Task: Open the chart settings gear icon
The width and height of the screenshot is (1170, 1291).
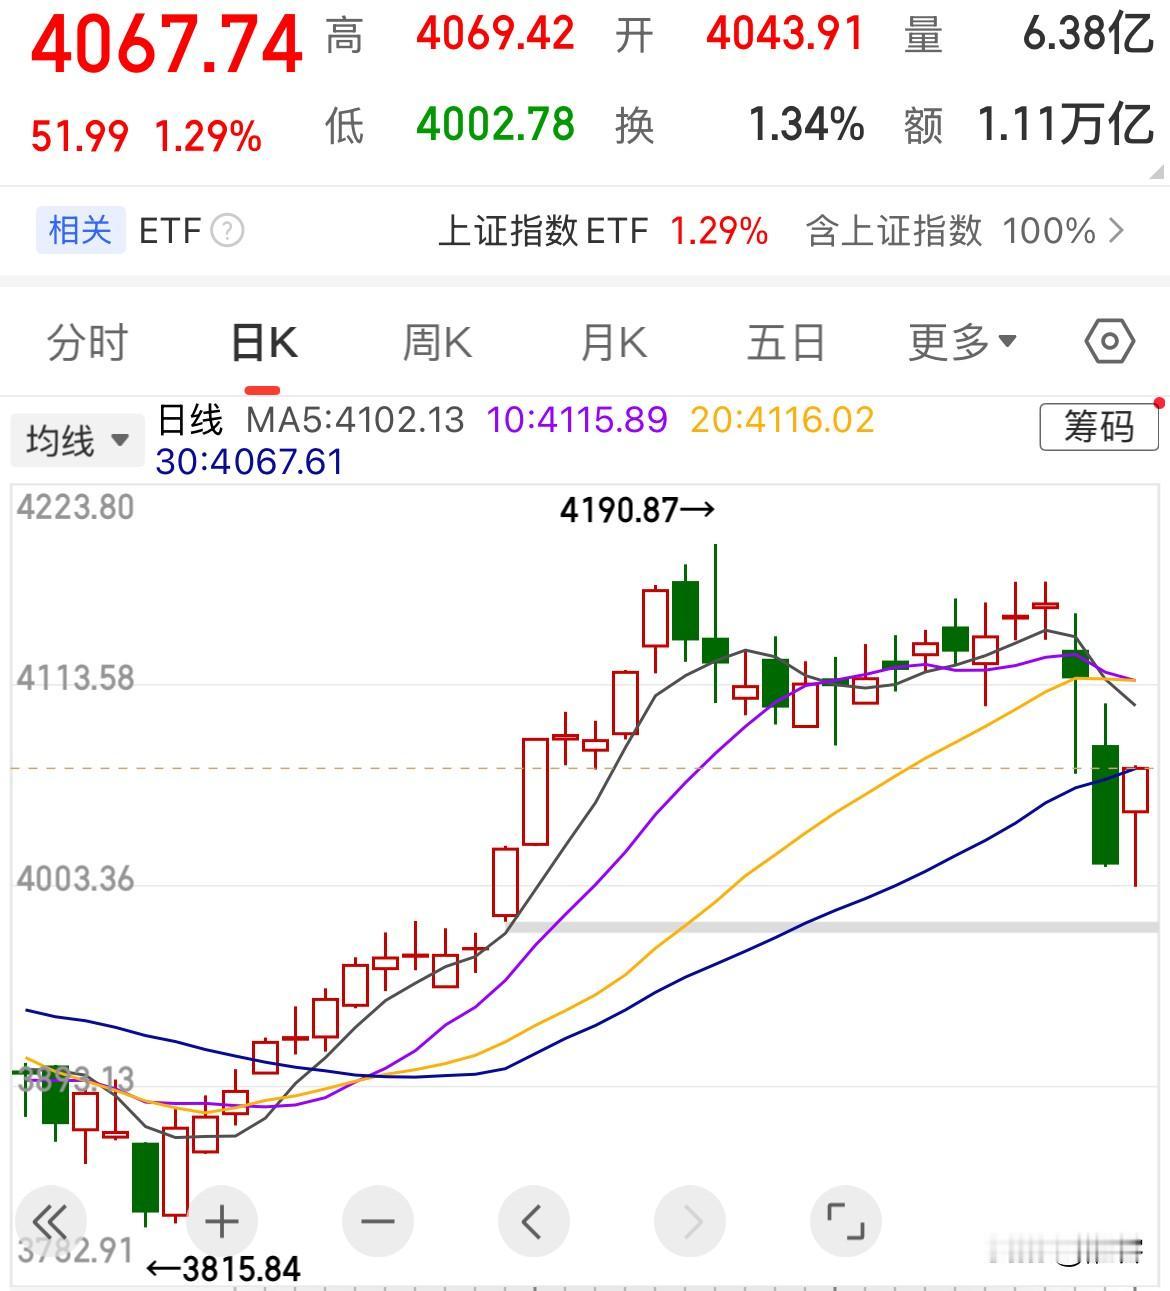Action: point(1106,341)
